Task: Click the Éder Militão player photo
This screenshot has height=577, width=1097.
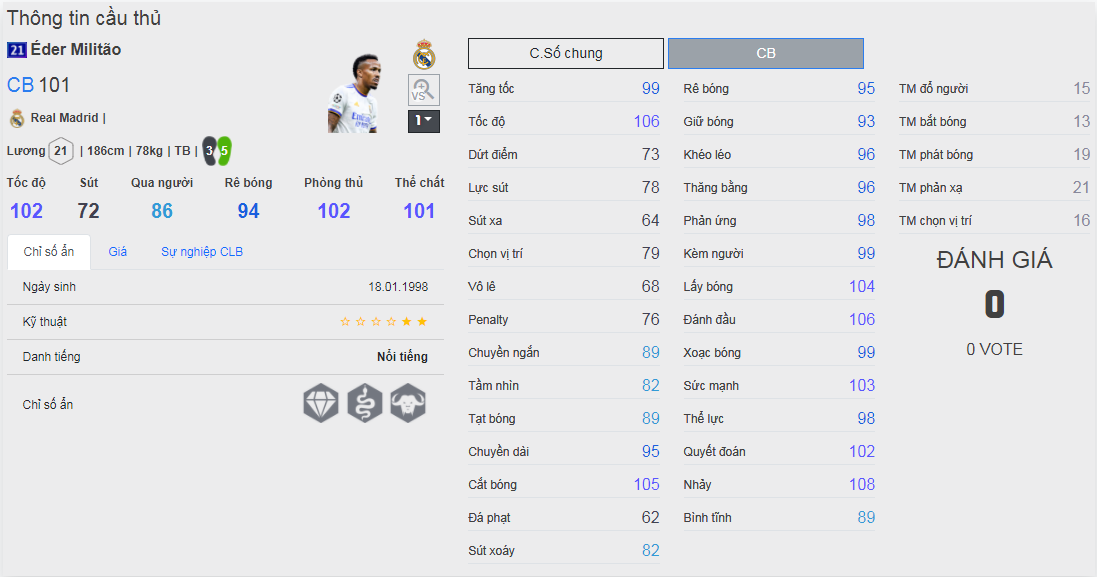Action: (x=352, y=95)
